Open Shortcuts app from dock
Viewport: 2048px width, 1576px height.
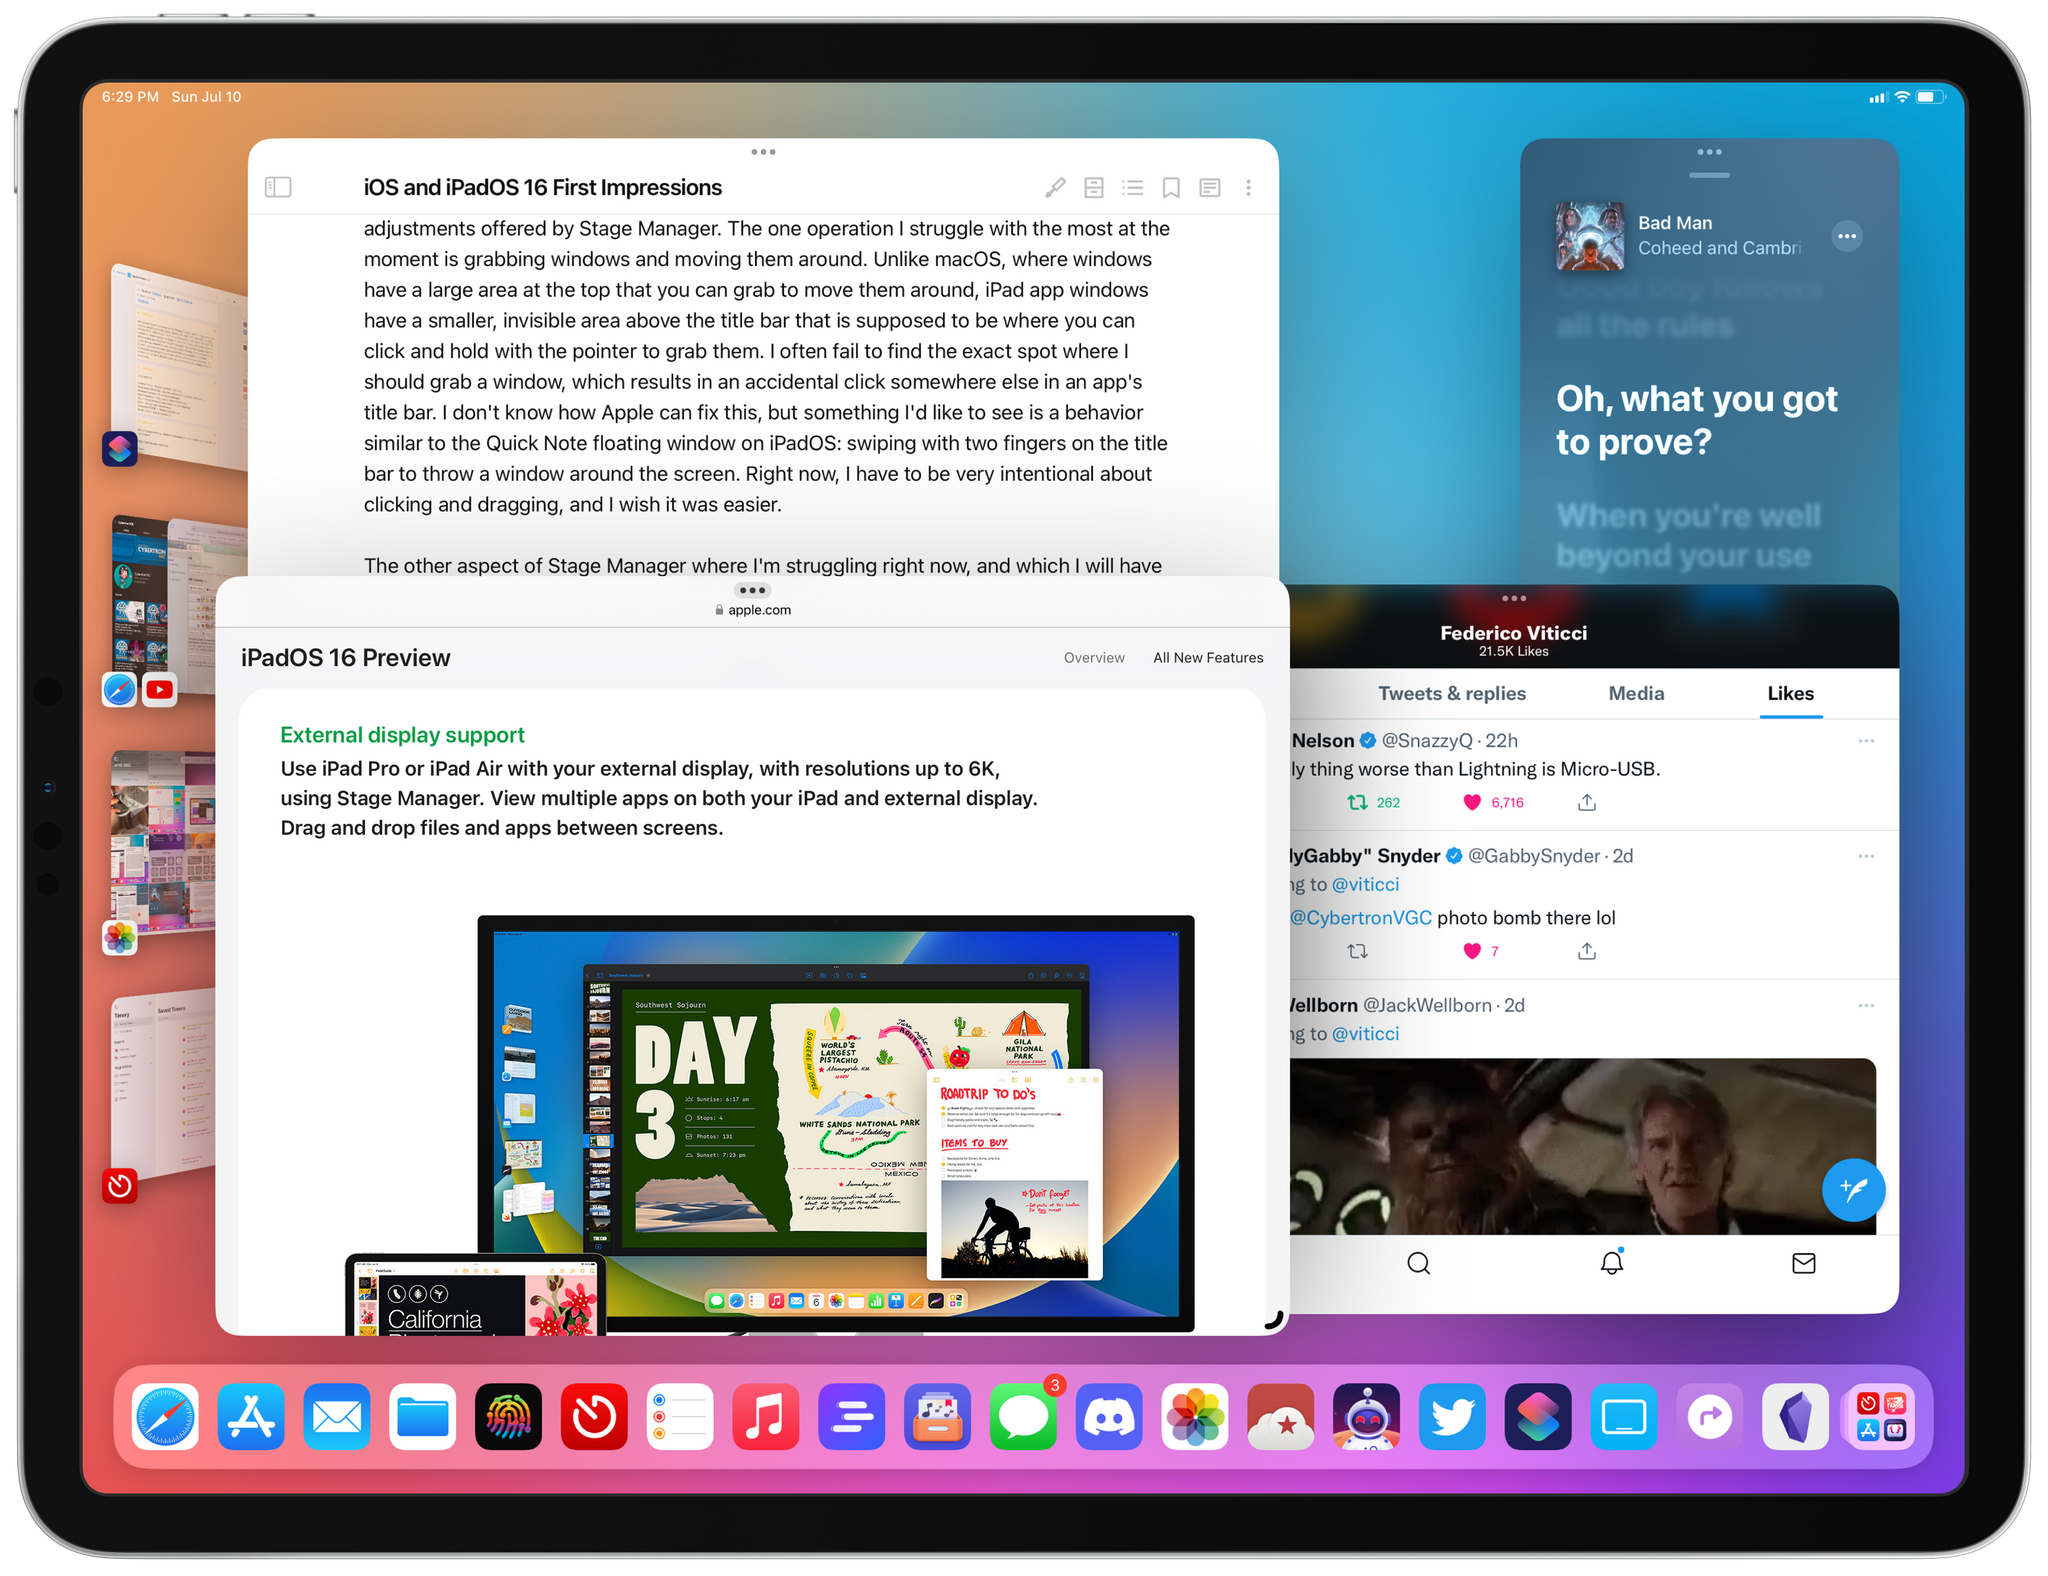(1538, 1419)
